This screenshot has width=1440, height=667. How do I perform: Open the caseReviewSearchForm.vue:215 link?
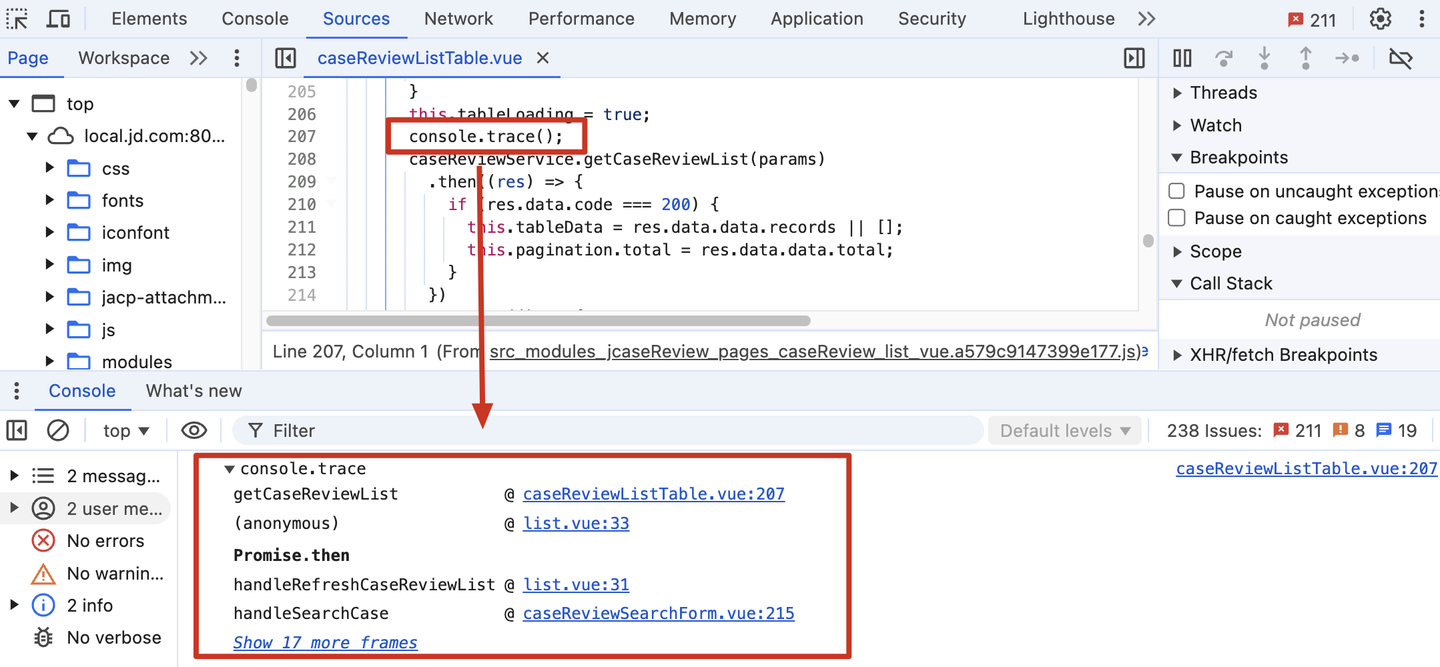(658, 614)
